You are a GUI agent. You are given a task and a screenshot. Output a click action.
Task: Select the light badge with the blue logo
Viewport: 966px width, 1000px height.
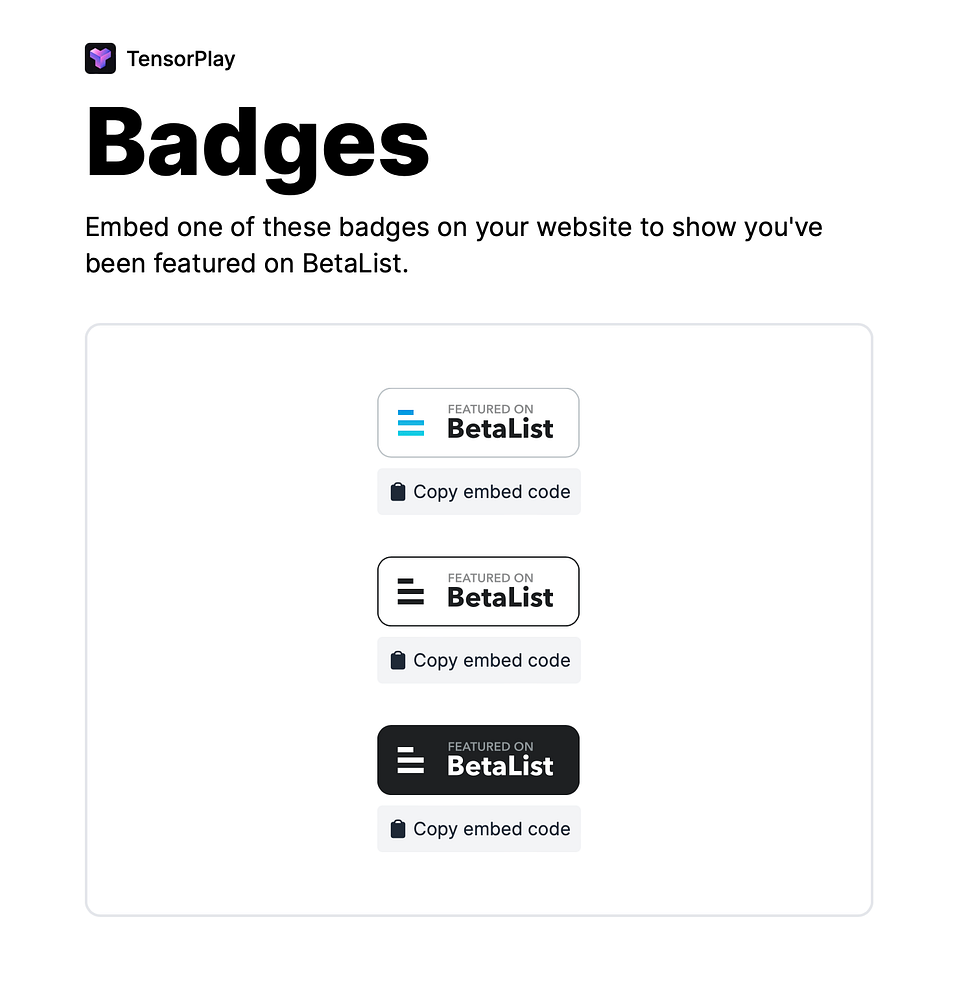[x=478, y=423]
